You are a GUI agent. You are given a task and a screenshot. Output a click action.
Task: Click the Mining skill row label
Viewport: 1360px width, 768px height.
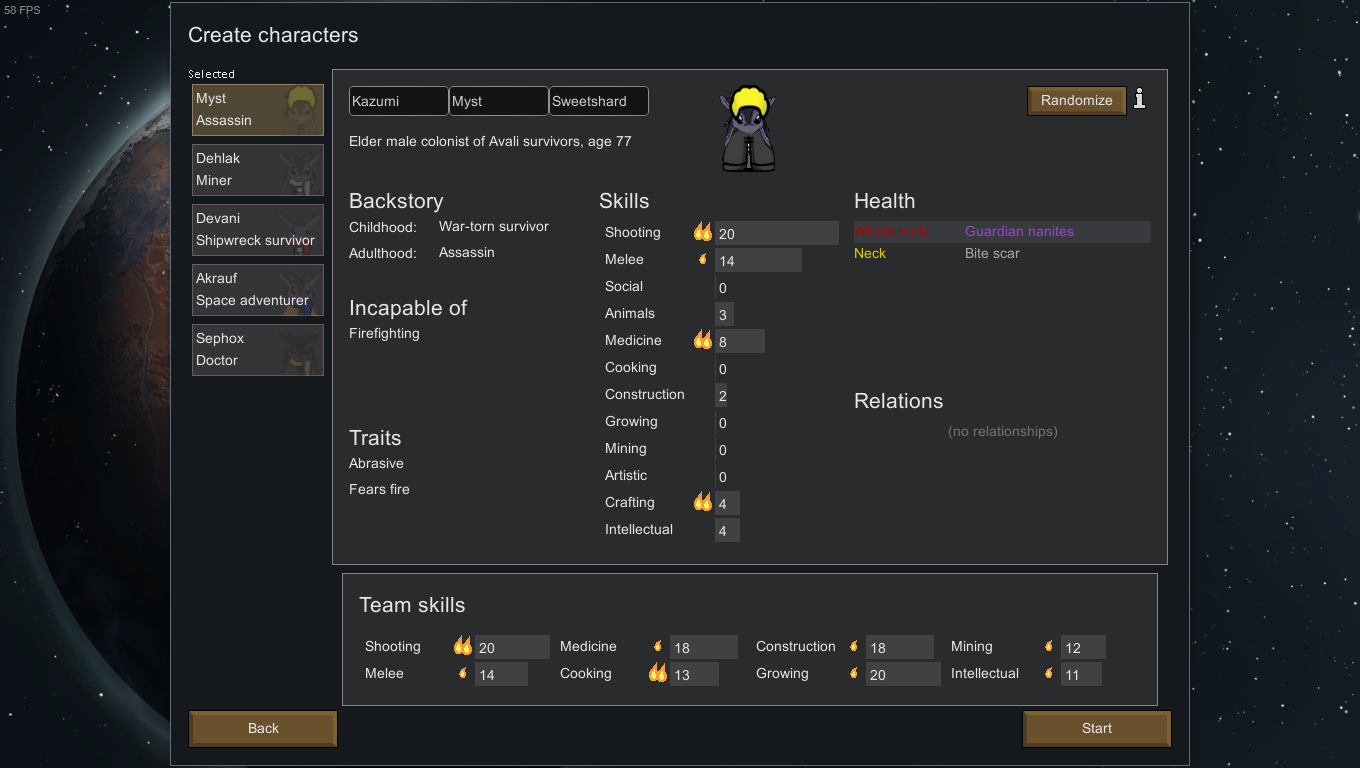pos(626,448)
